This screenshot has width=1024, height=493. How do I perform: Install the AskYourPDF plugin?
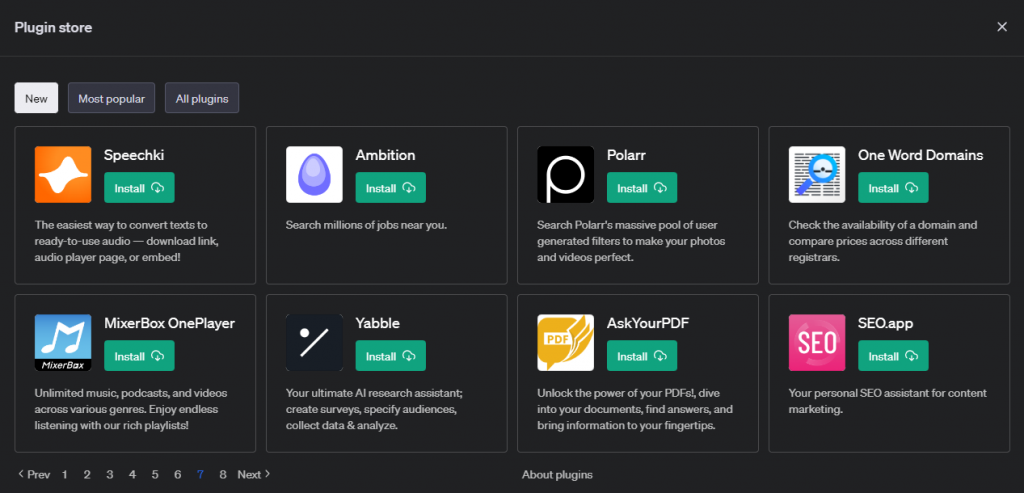pyautogui.click(x=641, y=356)
